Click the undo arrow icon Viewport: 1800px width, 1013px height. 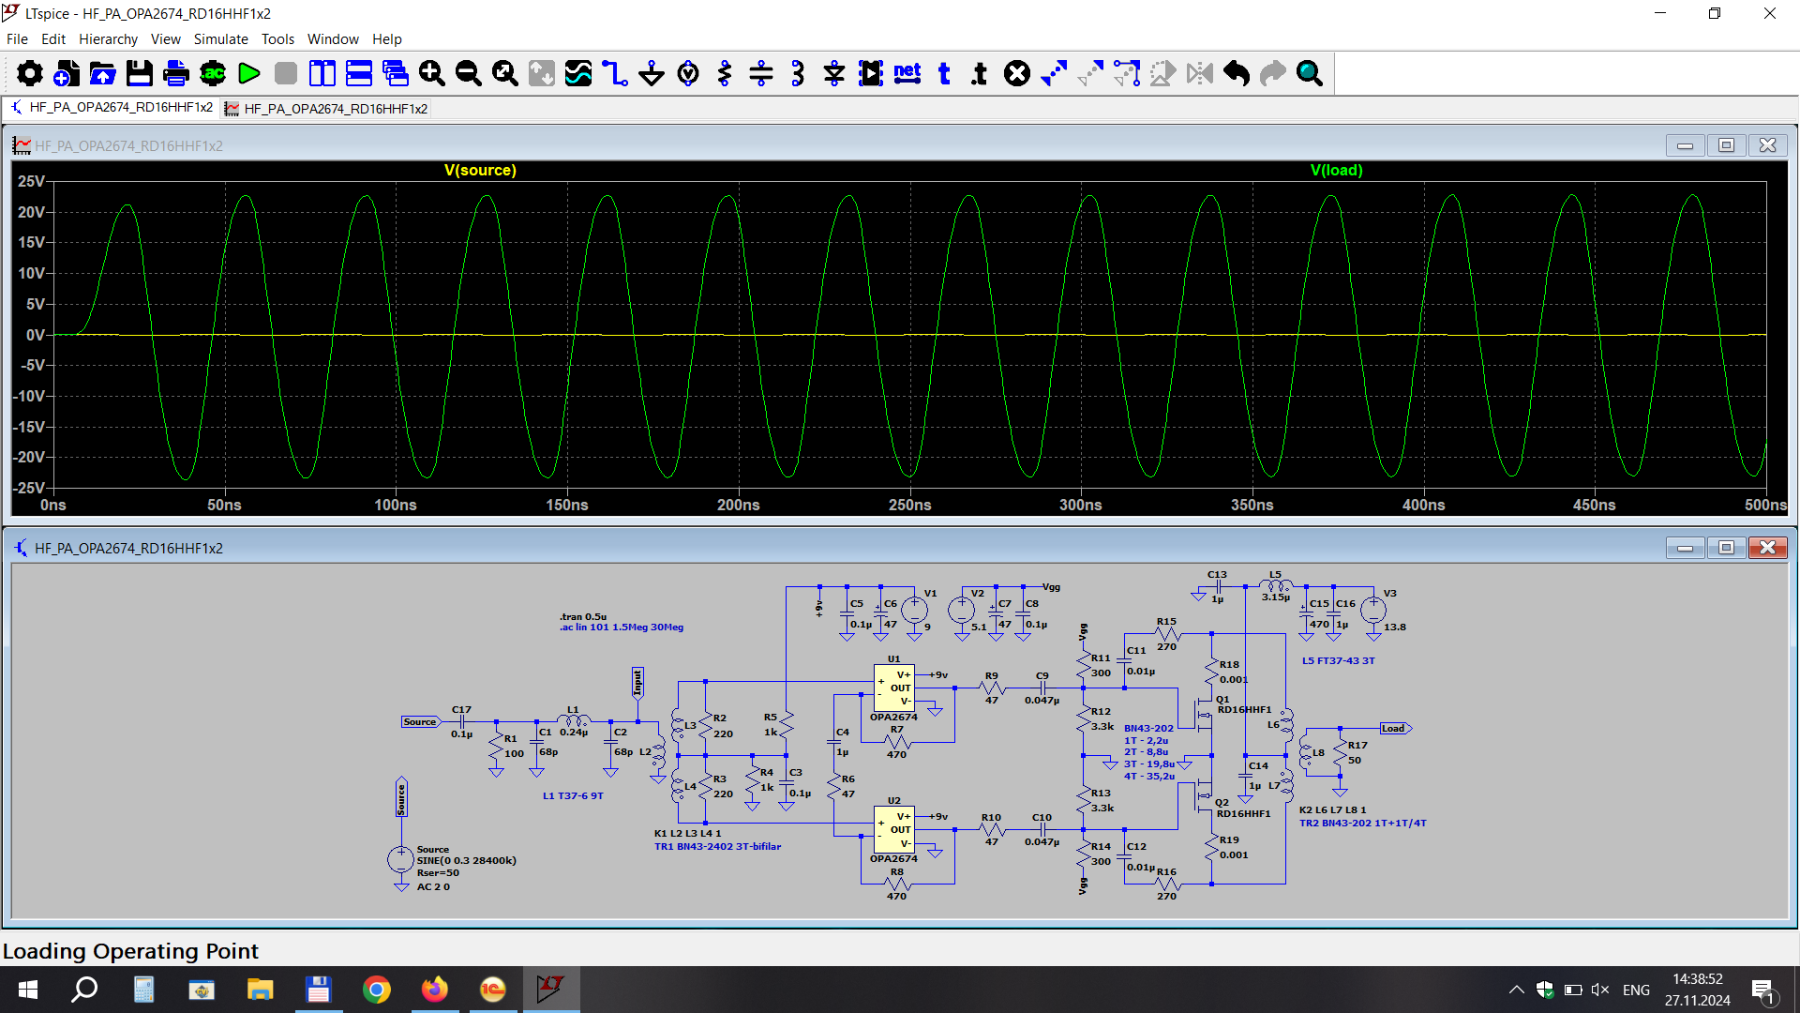click(x=1237, y=73)
